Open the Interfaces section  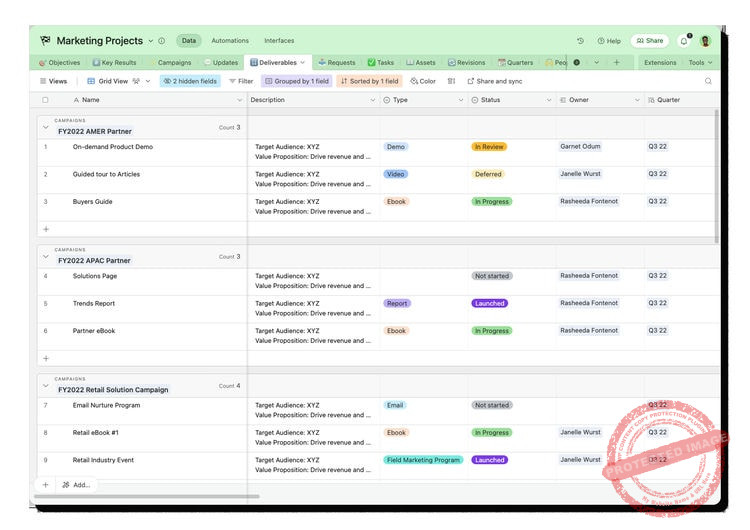click(x=279, y=41)
